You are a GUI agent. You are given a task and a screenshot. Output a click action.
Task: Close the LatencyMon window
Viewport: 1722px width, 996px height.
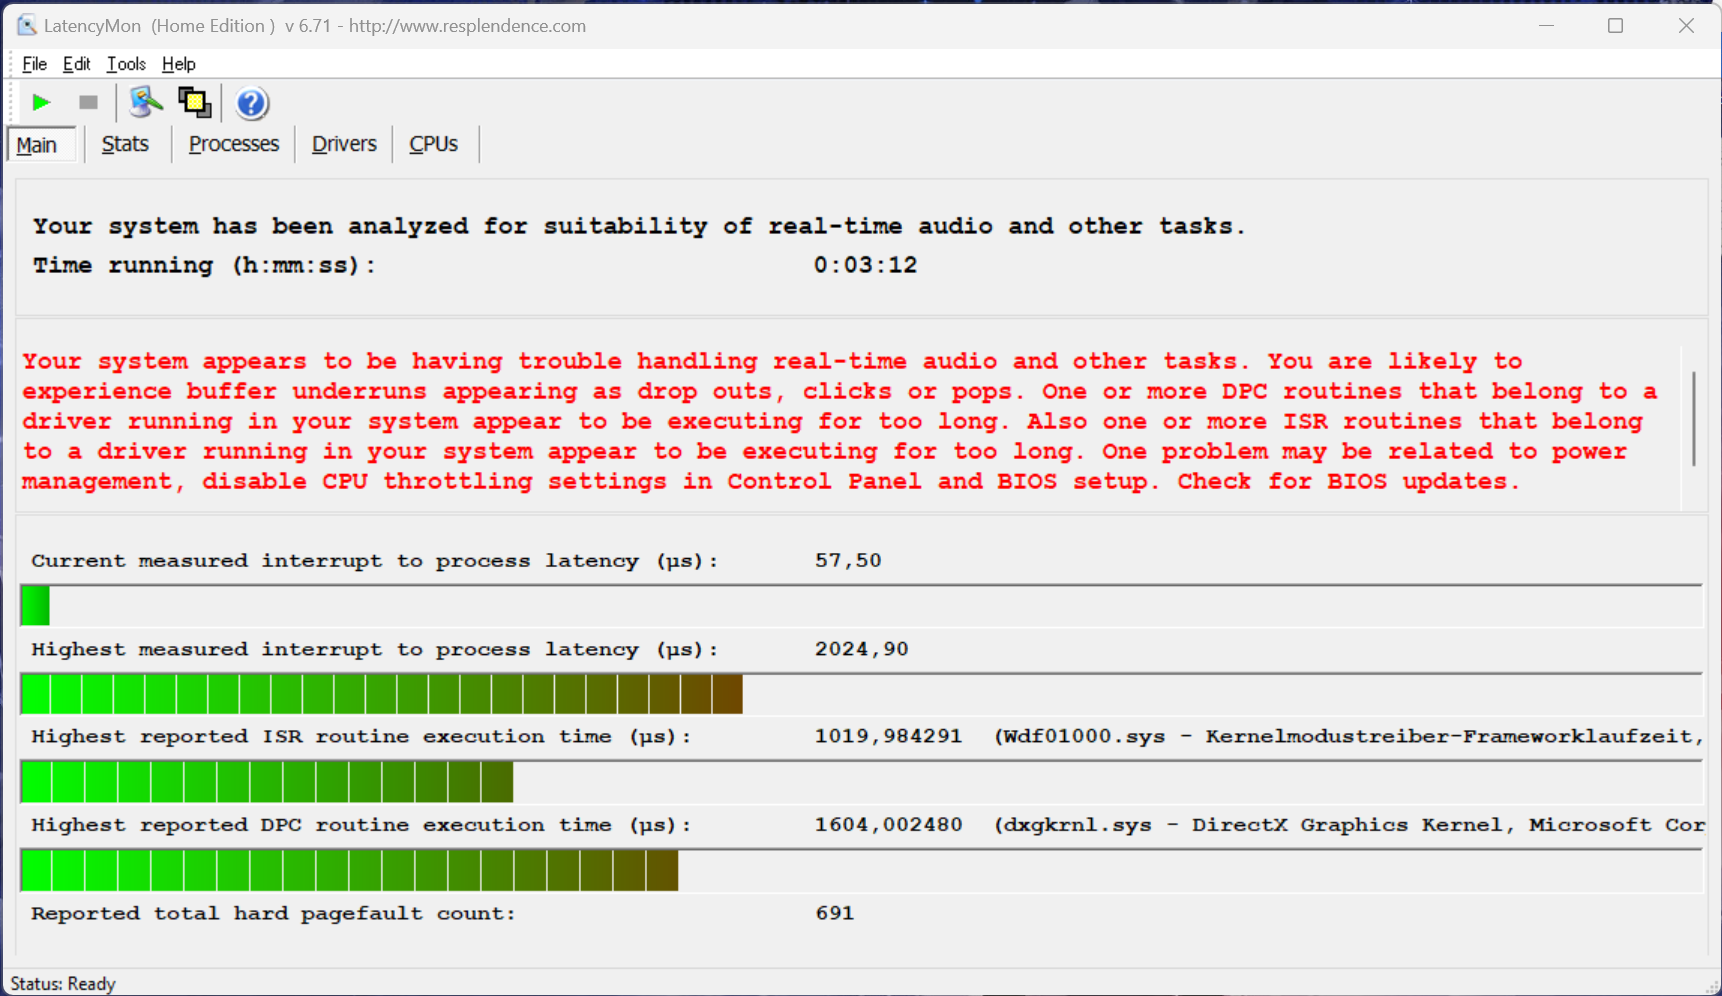(x=1686, y=25)
